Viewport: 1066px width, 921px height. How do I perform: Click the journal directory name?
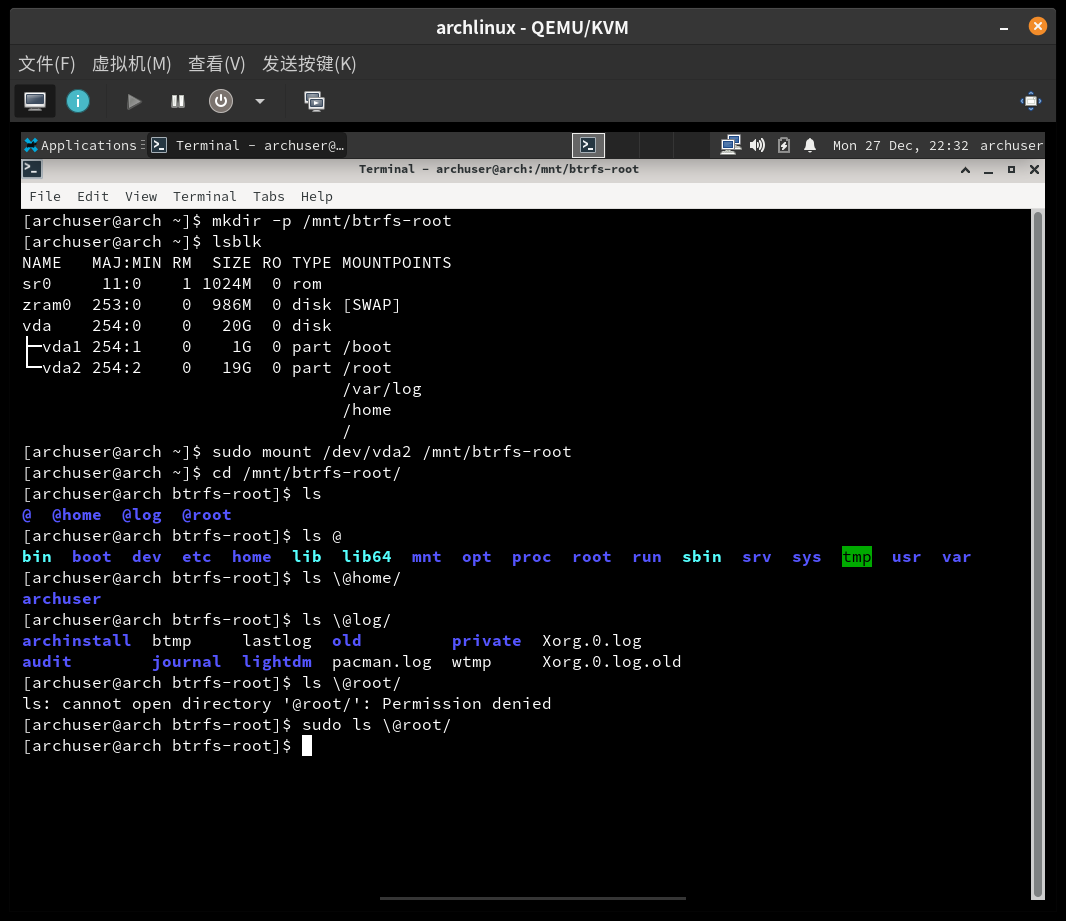pyautogui.click(x=186, y=662)
